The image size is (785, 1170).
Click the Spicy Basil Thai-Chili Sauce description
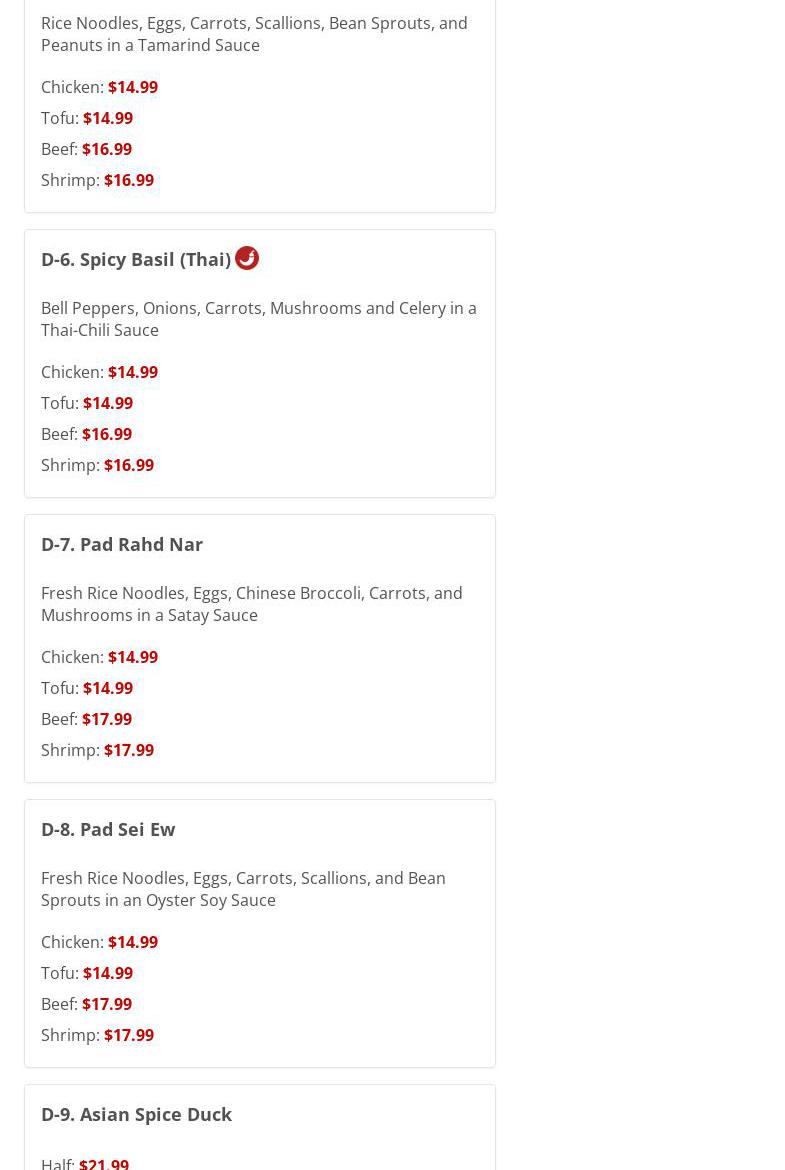point(258,319)
